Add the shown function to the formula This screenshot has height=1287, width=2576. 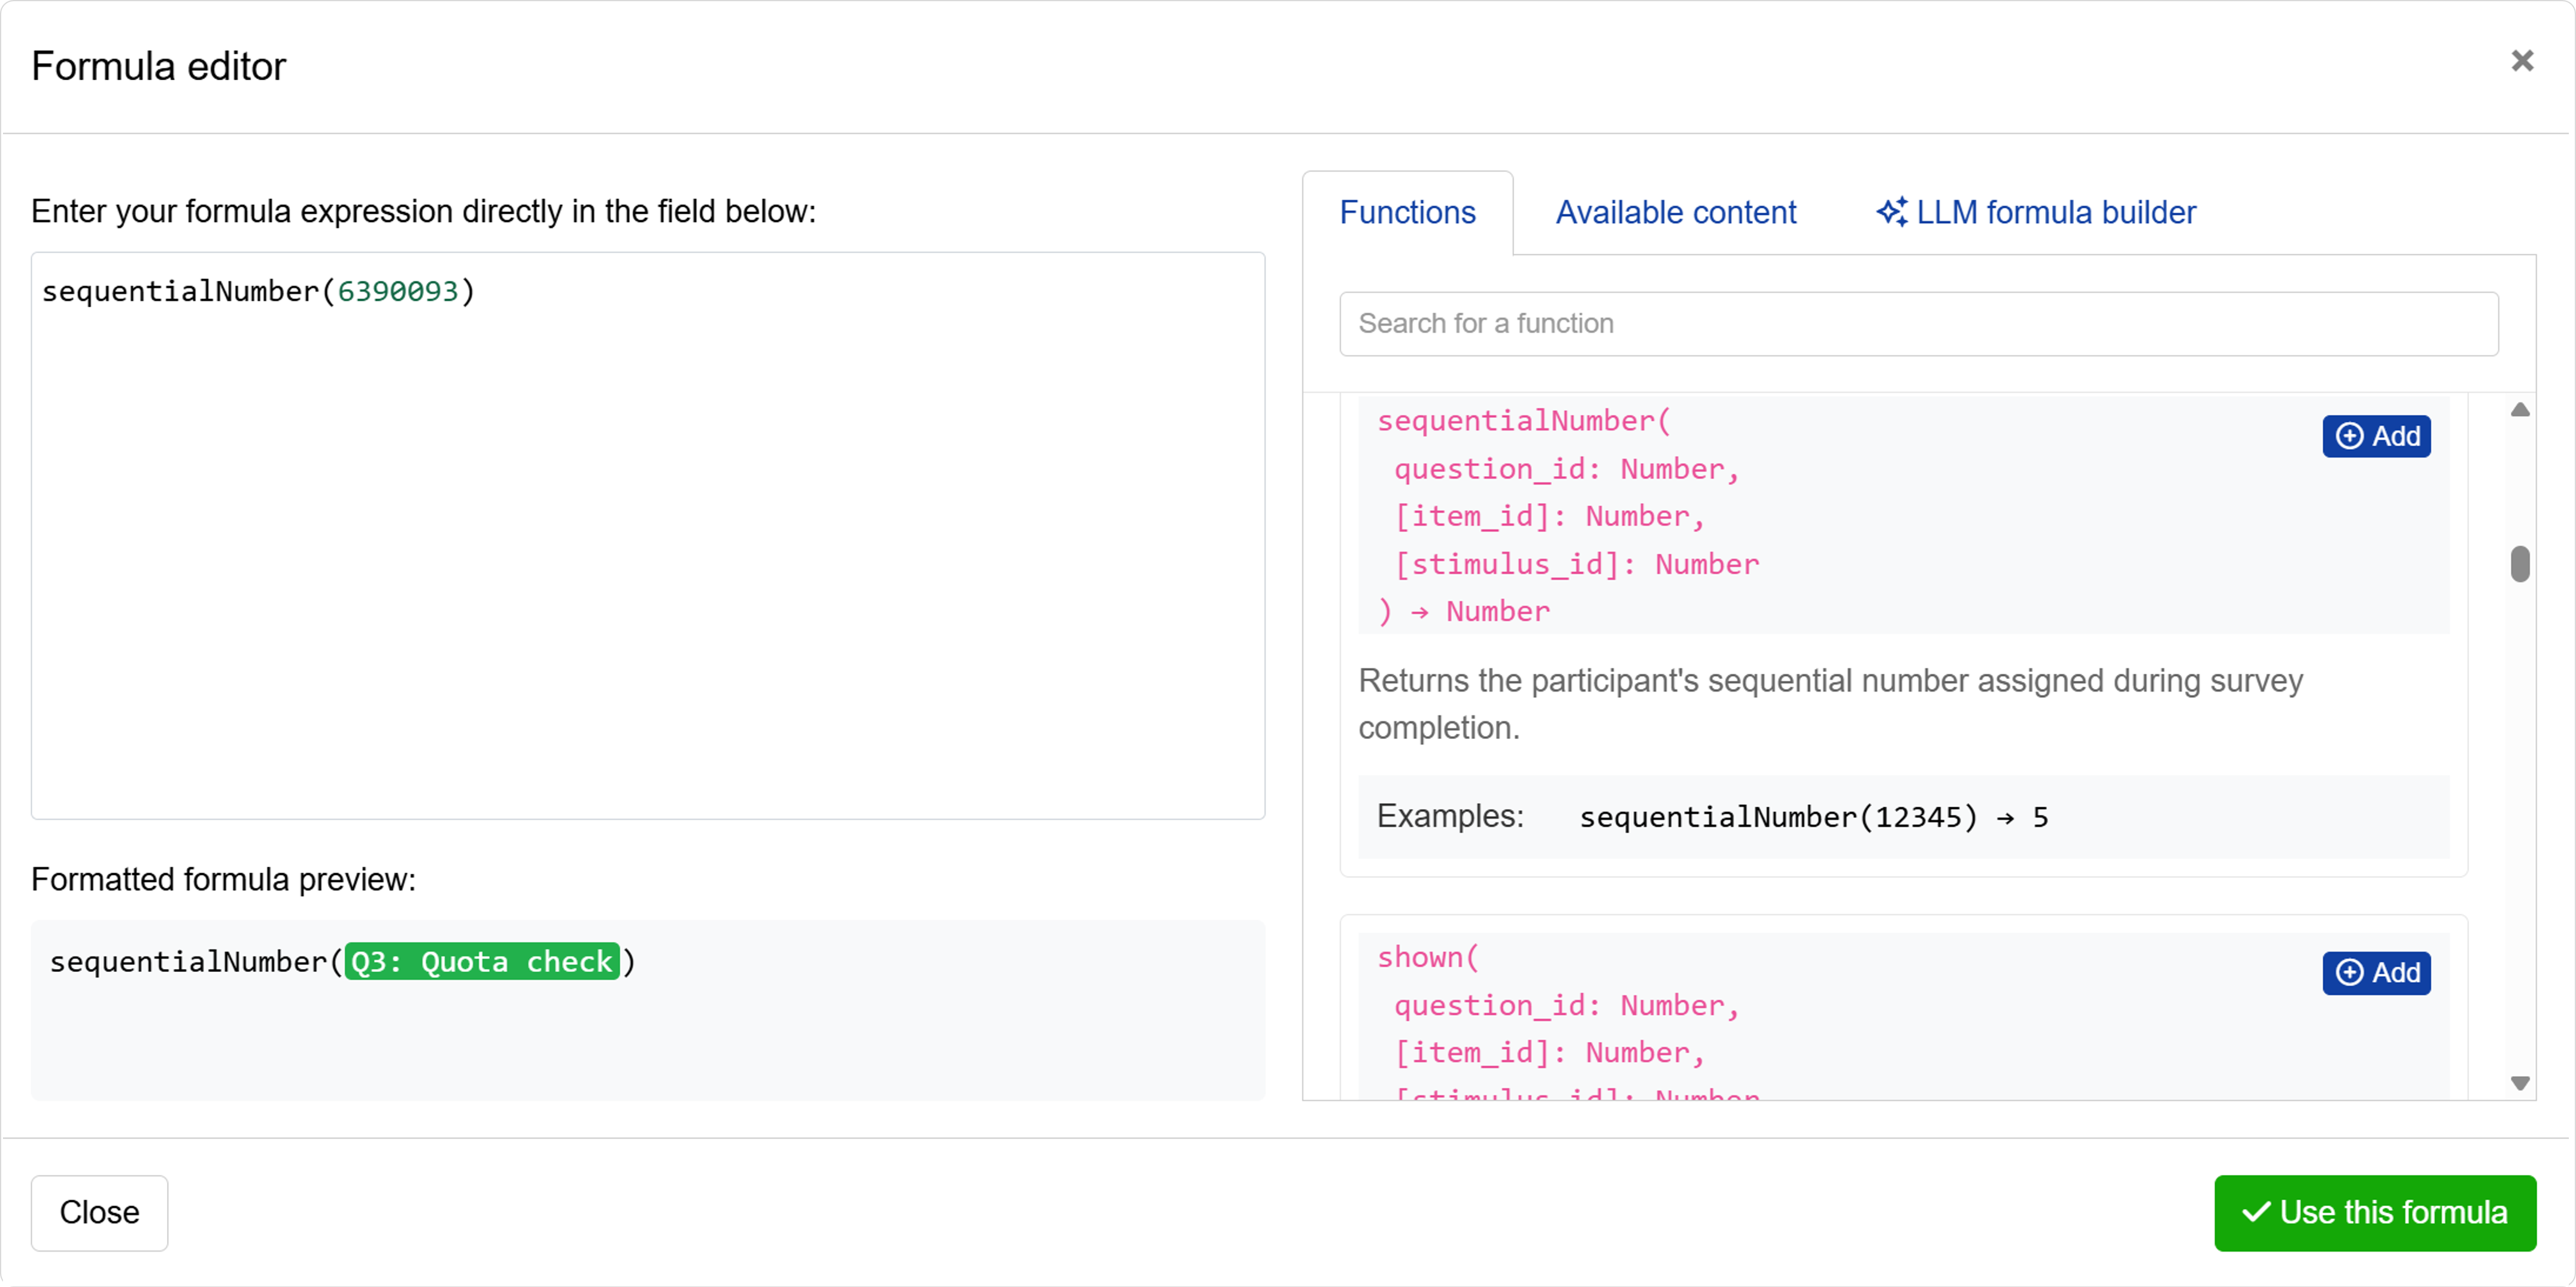coord(2376,973)
